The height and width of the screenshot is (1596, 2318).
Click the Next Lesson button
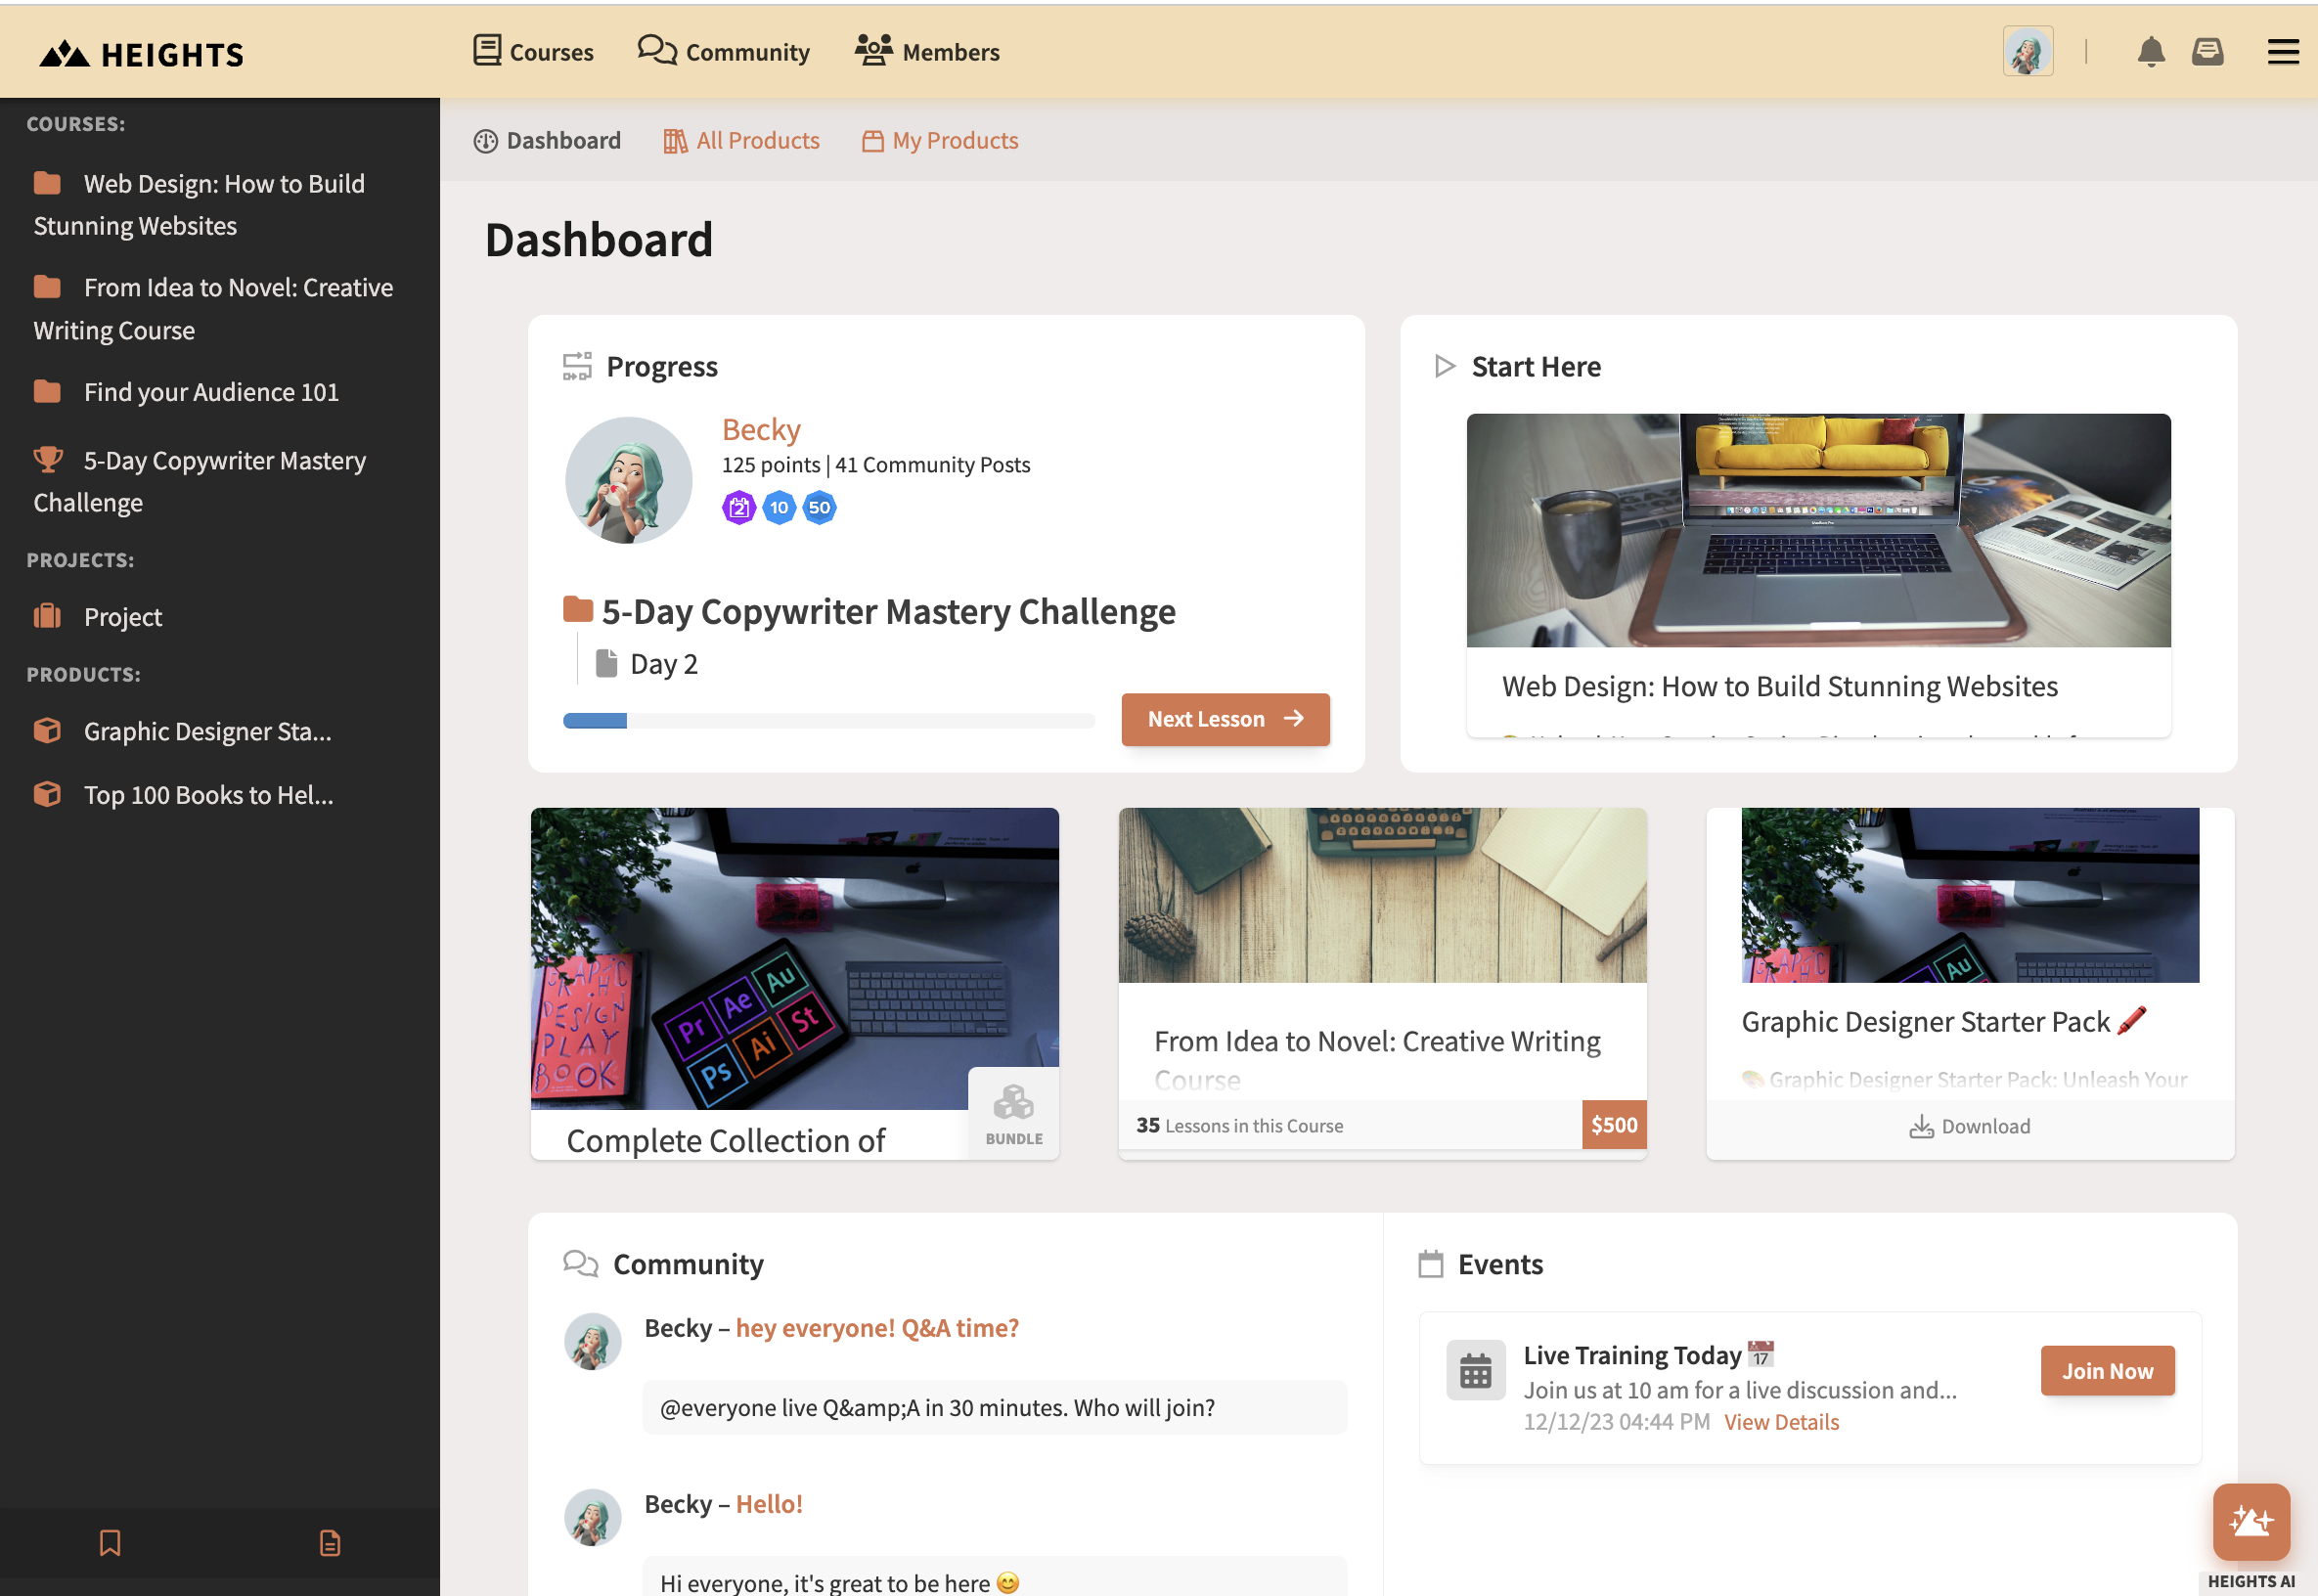(1225, 719)
